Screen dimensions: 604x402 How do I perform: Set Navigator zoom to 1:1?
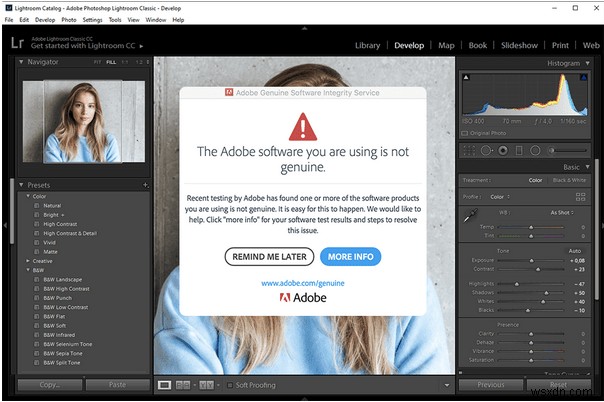(124, 62)
